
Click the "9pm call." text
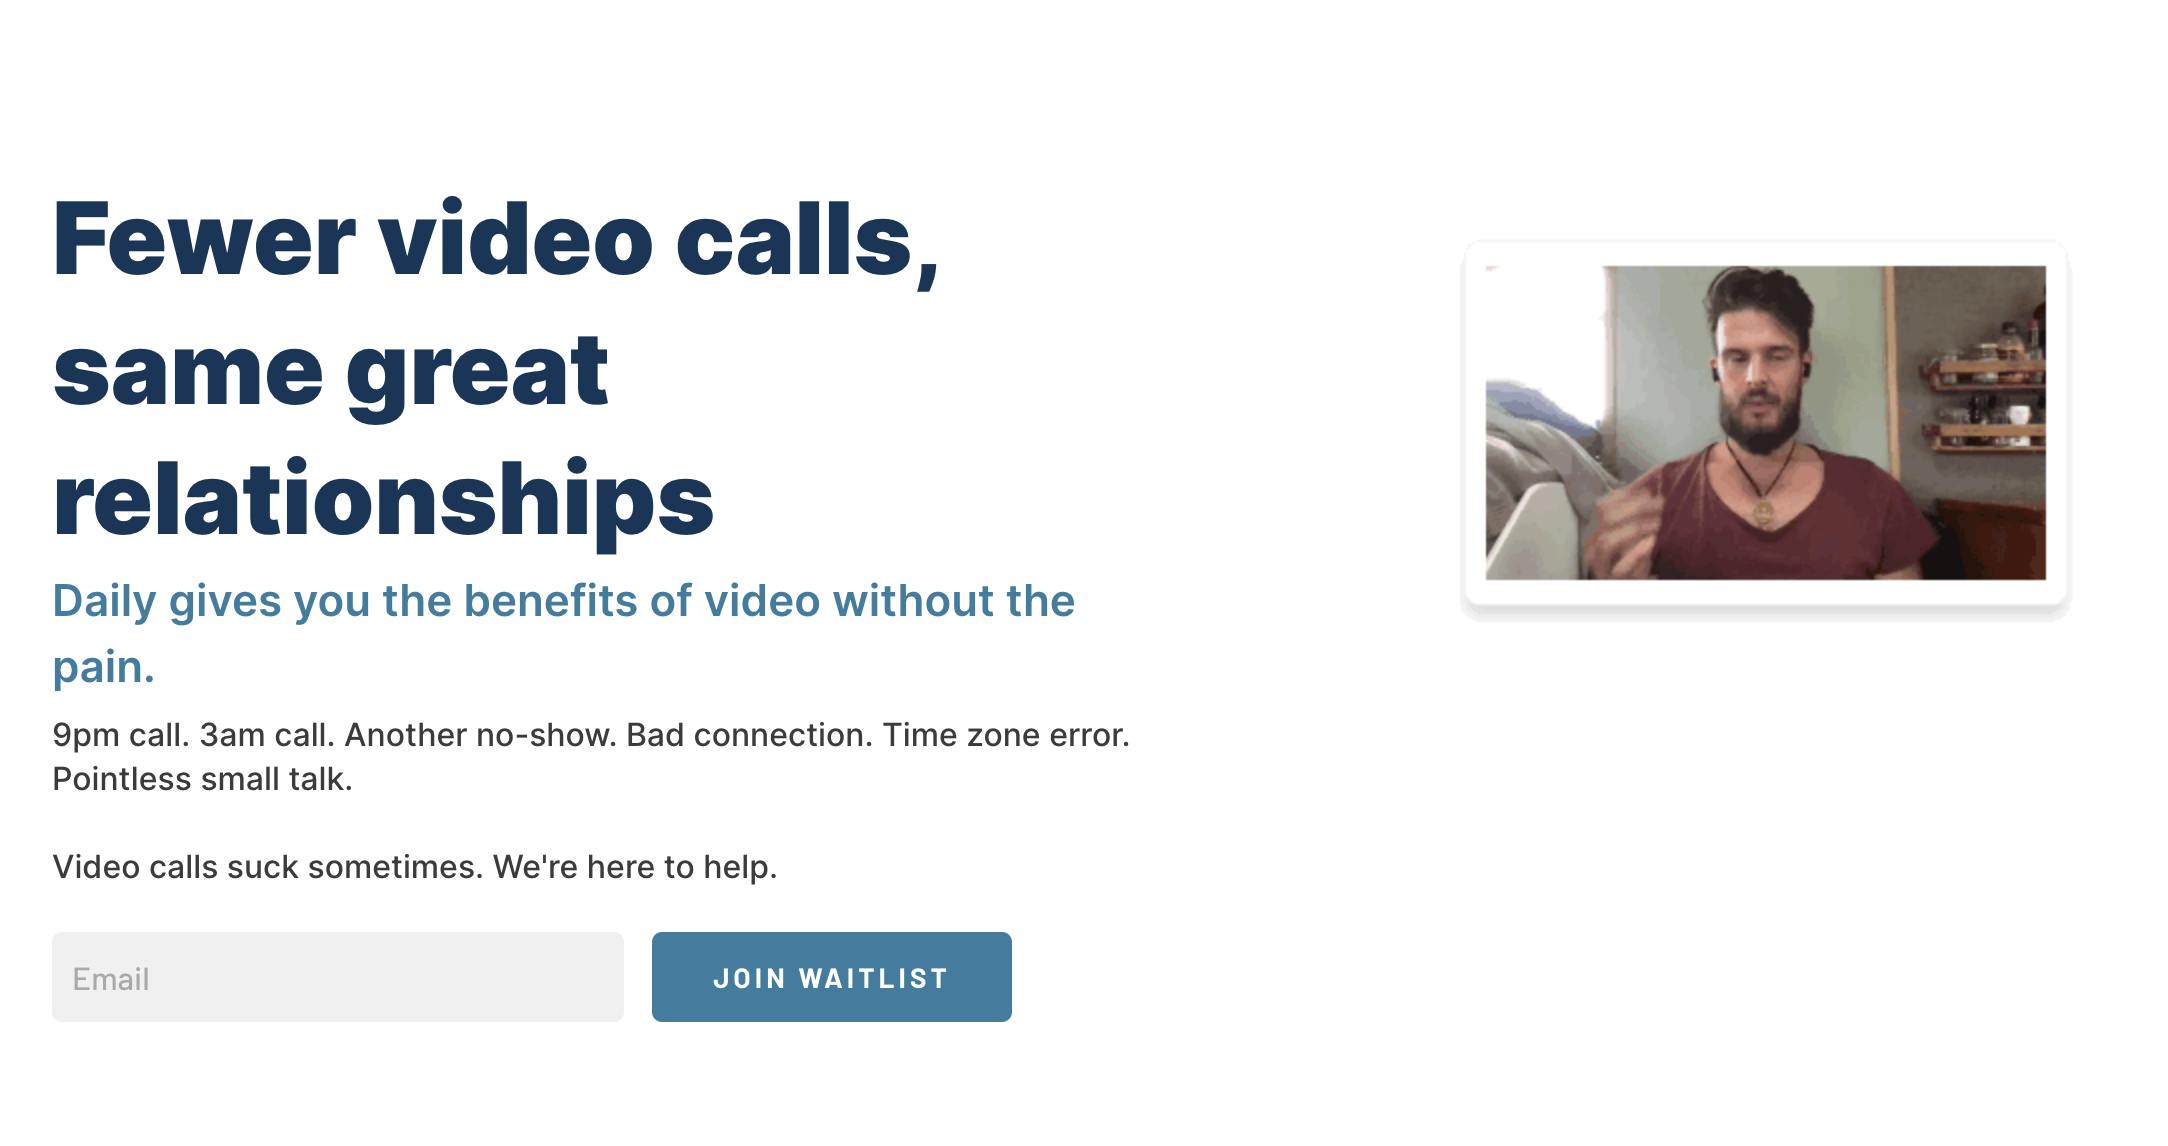coord(121,735)
